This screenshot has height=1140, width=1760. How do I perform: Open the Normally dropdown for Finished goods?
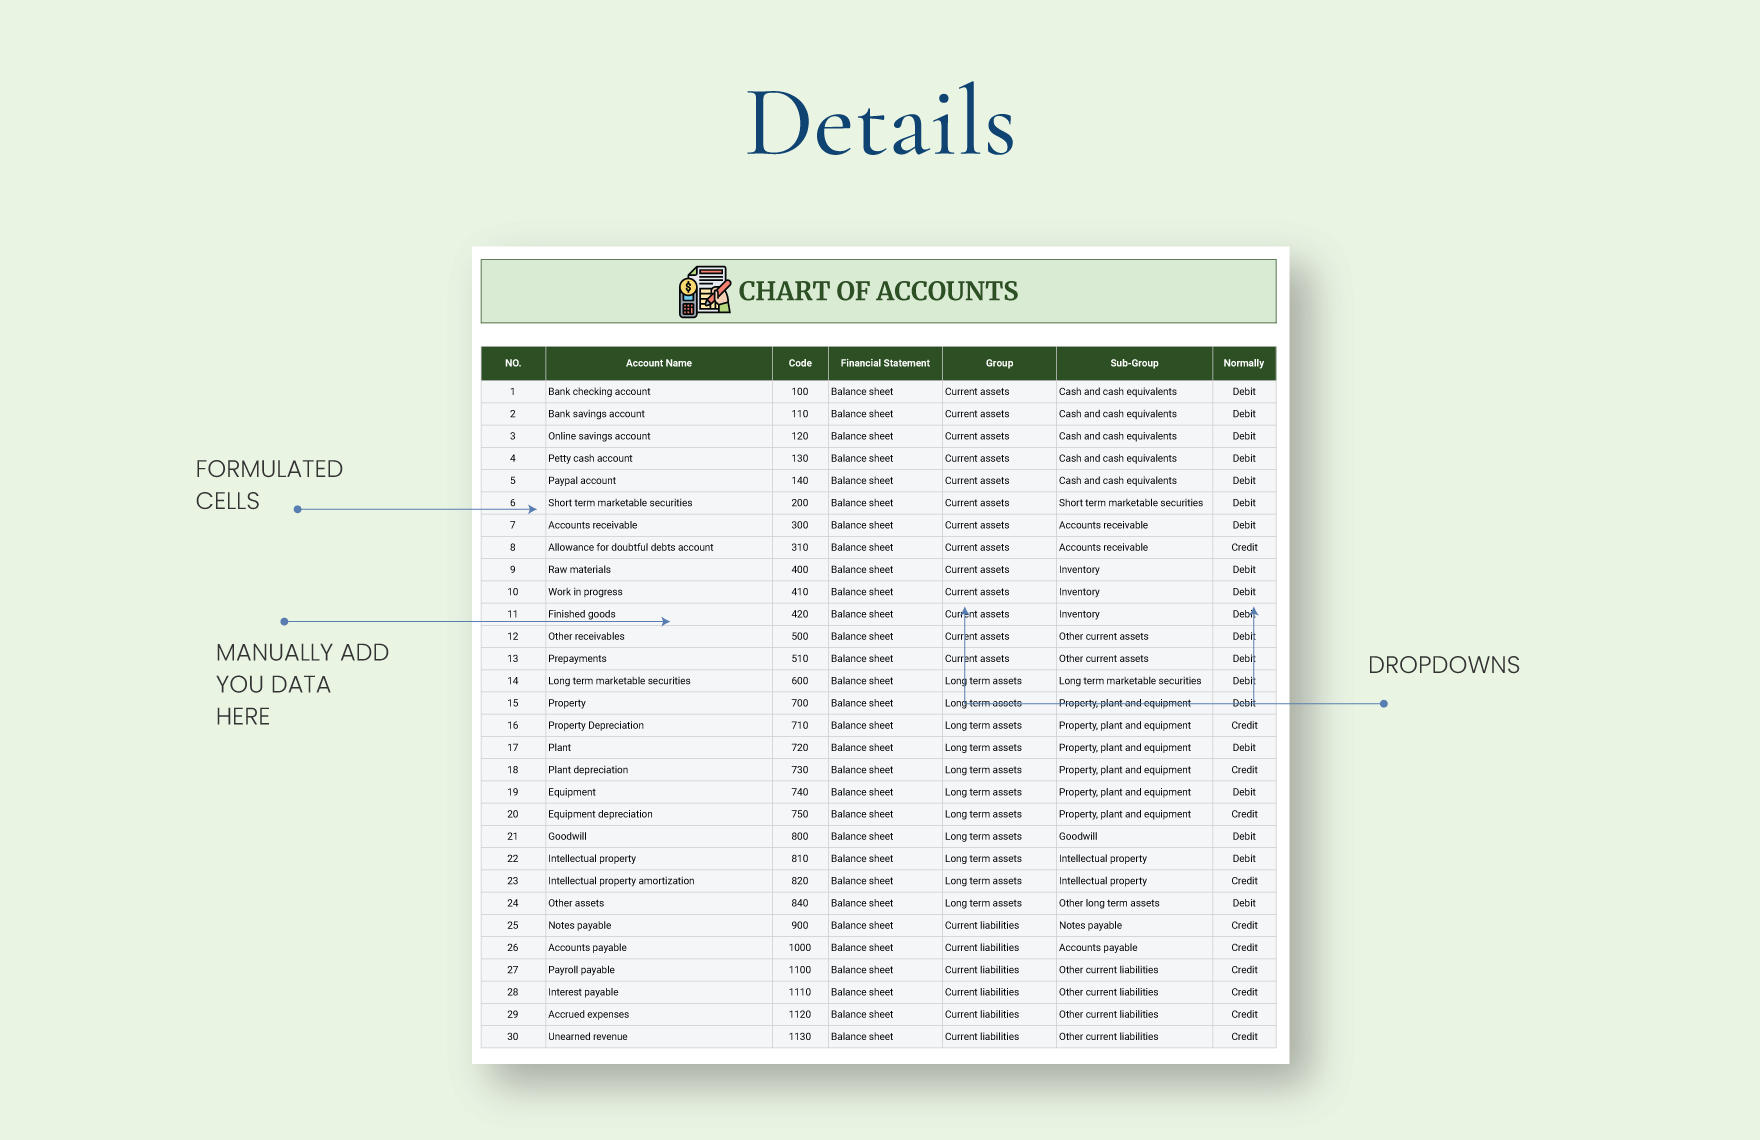[x=1243, y=614]
